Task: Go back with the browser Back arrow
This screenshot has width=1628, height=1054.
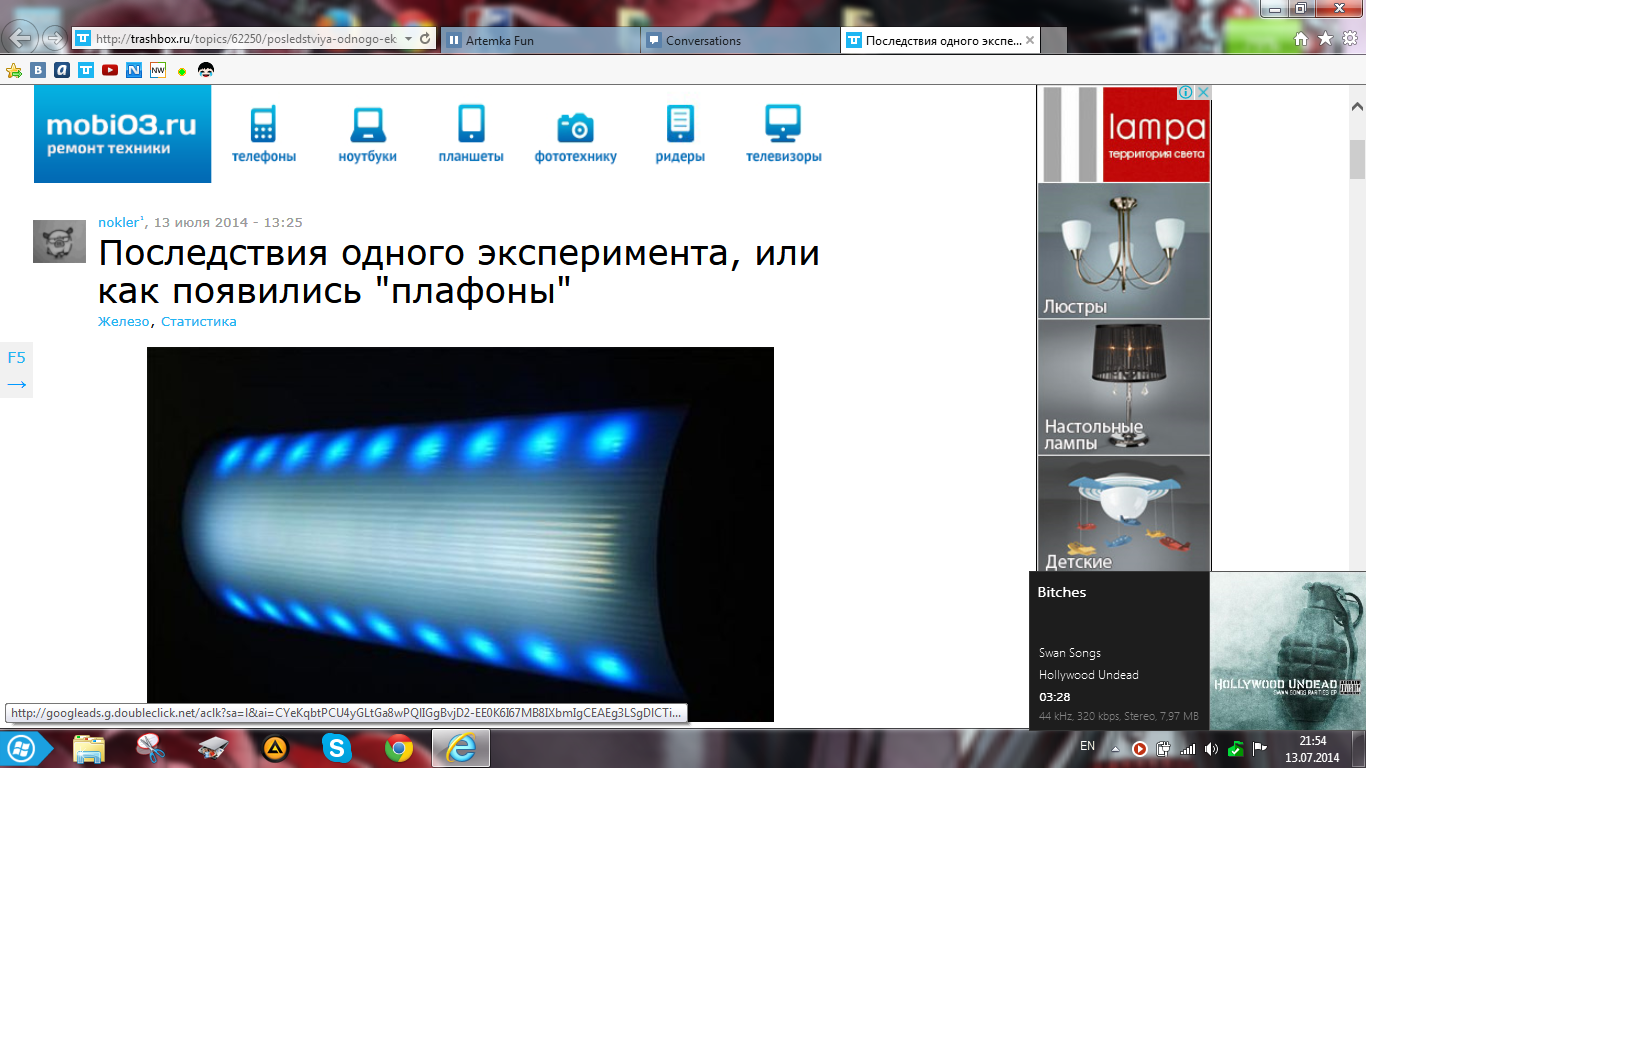Action: tap(20, 38)
